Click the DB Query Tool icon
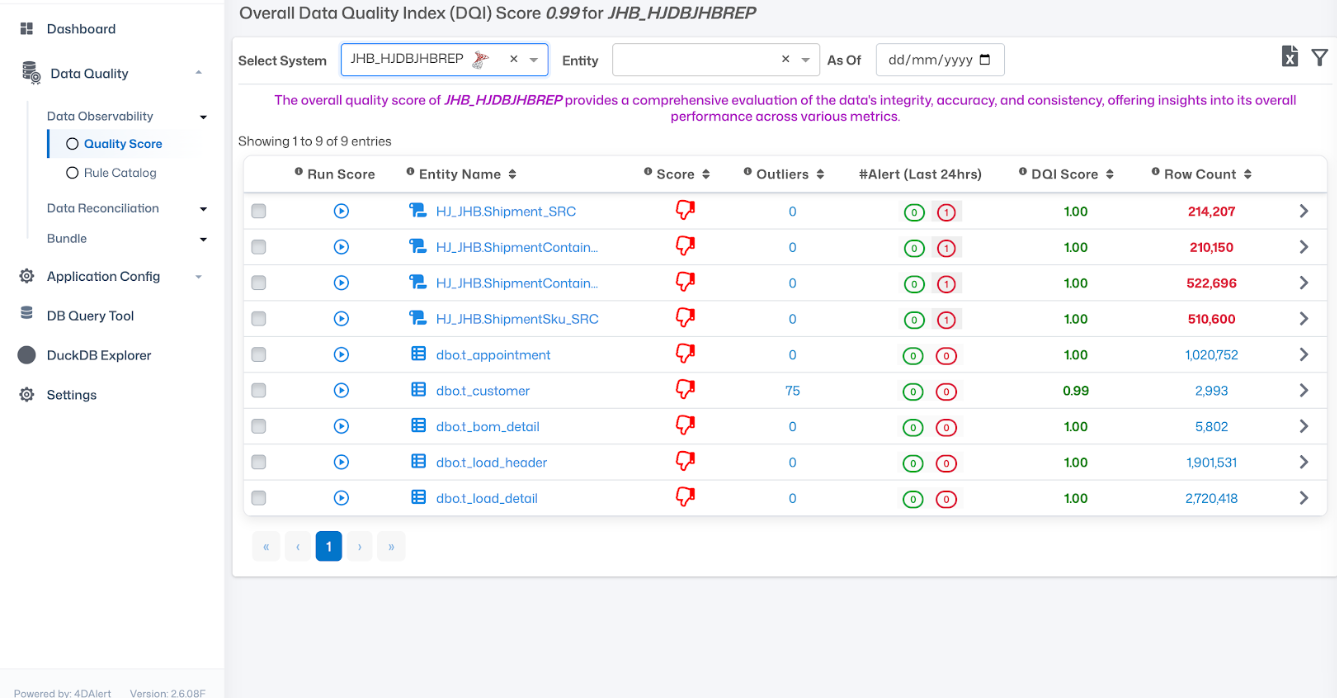Viewport: 1337px width, 698px height. pyautogui.click(x=27, y=314)
